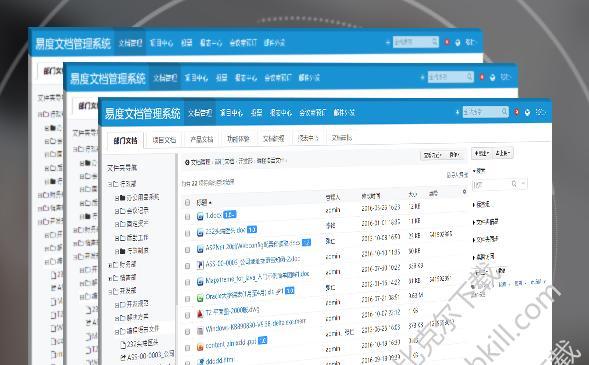Screen dimensions: 589x365
Task: Collapse the 开发部 folder tree node
Action: pos(110,291)
